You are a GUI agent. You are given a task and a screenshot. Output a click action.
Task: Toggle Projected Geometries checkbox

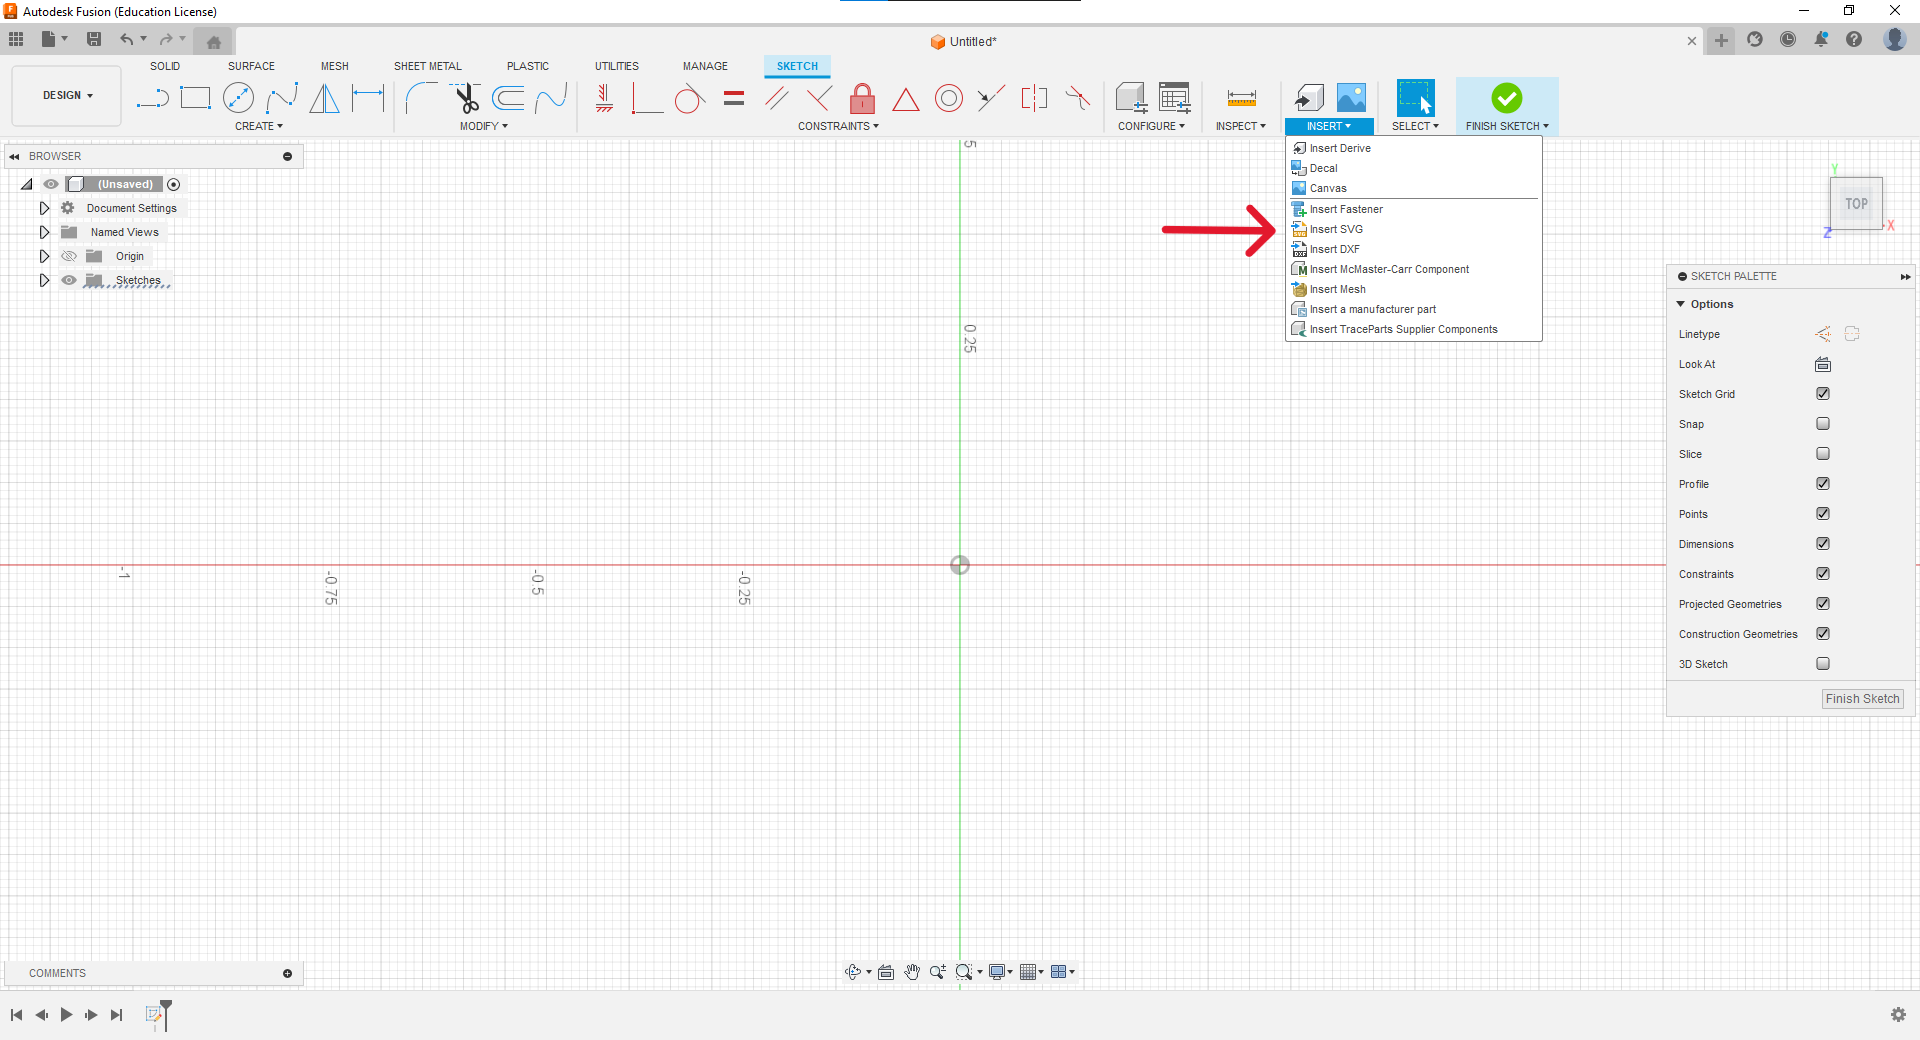(1823, 604)
